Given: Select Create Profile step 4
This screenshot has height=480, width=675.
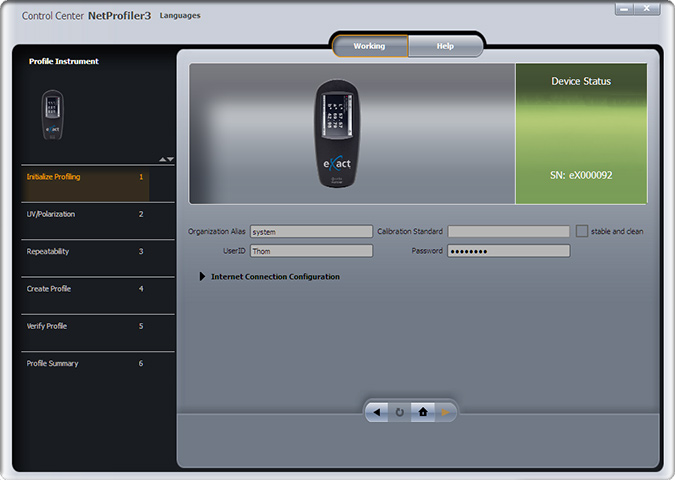Looking at the screenshot, I should pyautogui.click(x=98, y=296).
